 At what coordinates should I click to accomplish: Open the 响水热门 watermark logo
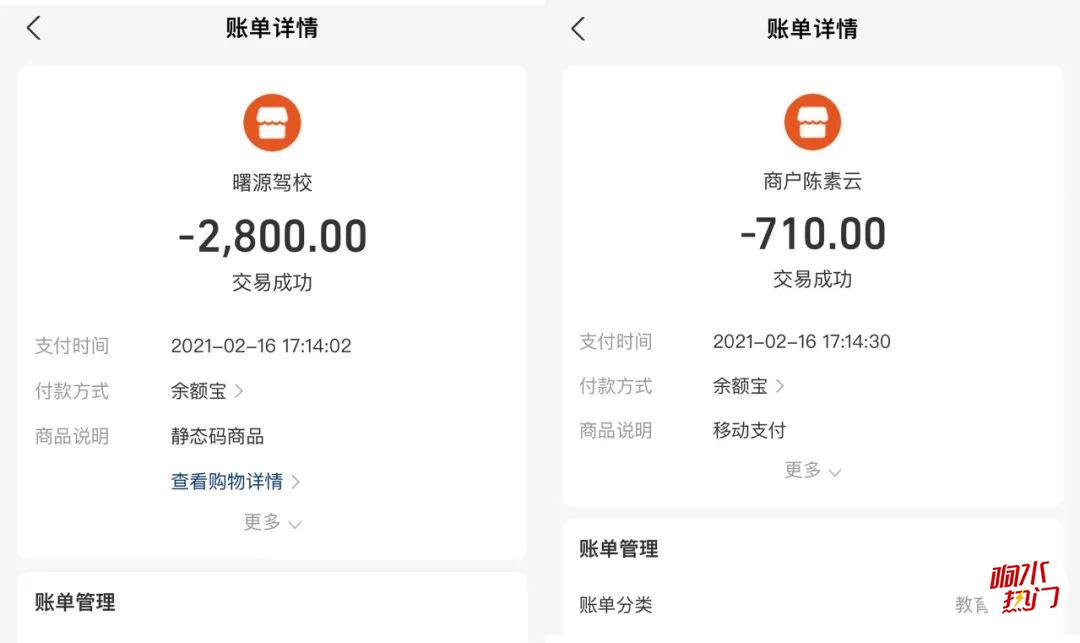click(1024, 587)
